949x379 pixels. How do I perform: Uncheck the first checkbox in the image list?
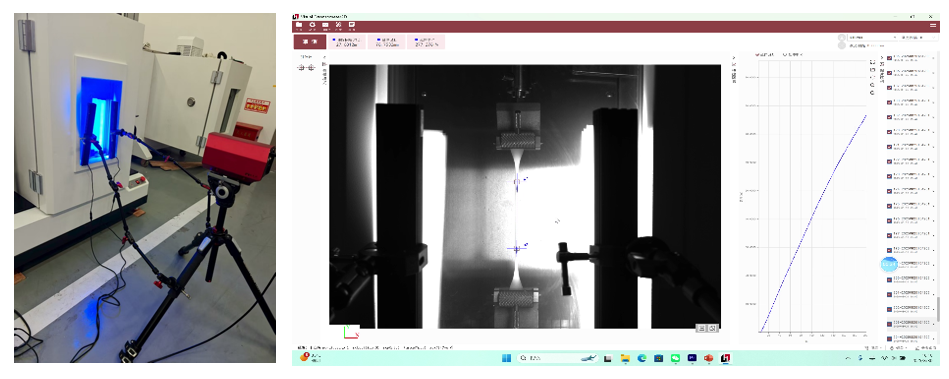click(x=889, y=59)
